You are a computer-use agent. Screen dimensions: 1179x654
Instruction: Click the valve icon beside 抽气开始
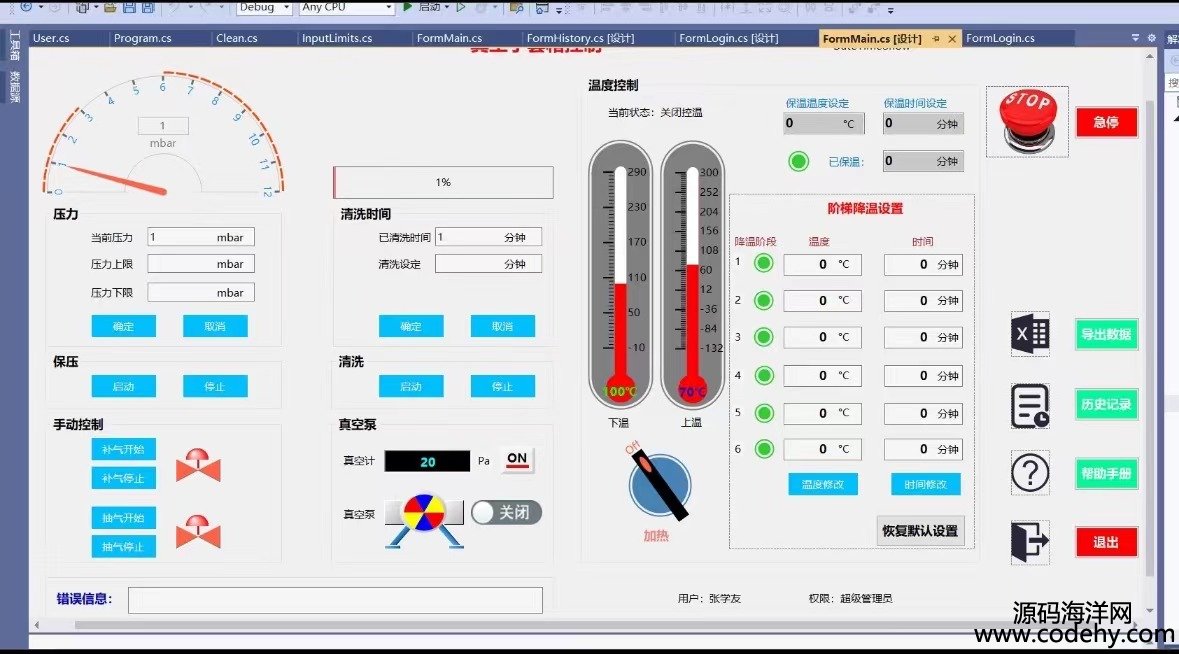(x=198, y=531)
